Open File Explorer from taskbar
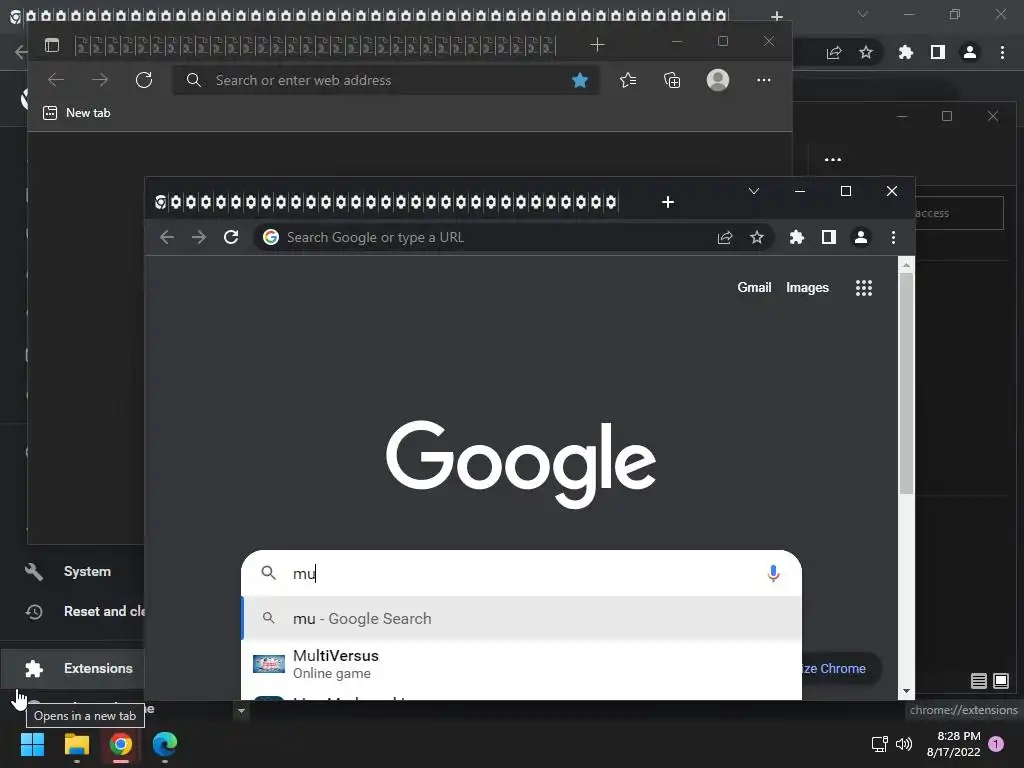1024x768 pixels. [x=76, y=744]
